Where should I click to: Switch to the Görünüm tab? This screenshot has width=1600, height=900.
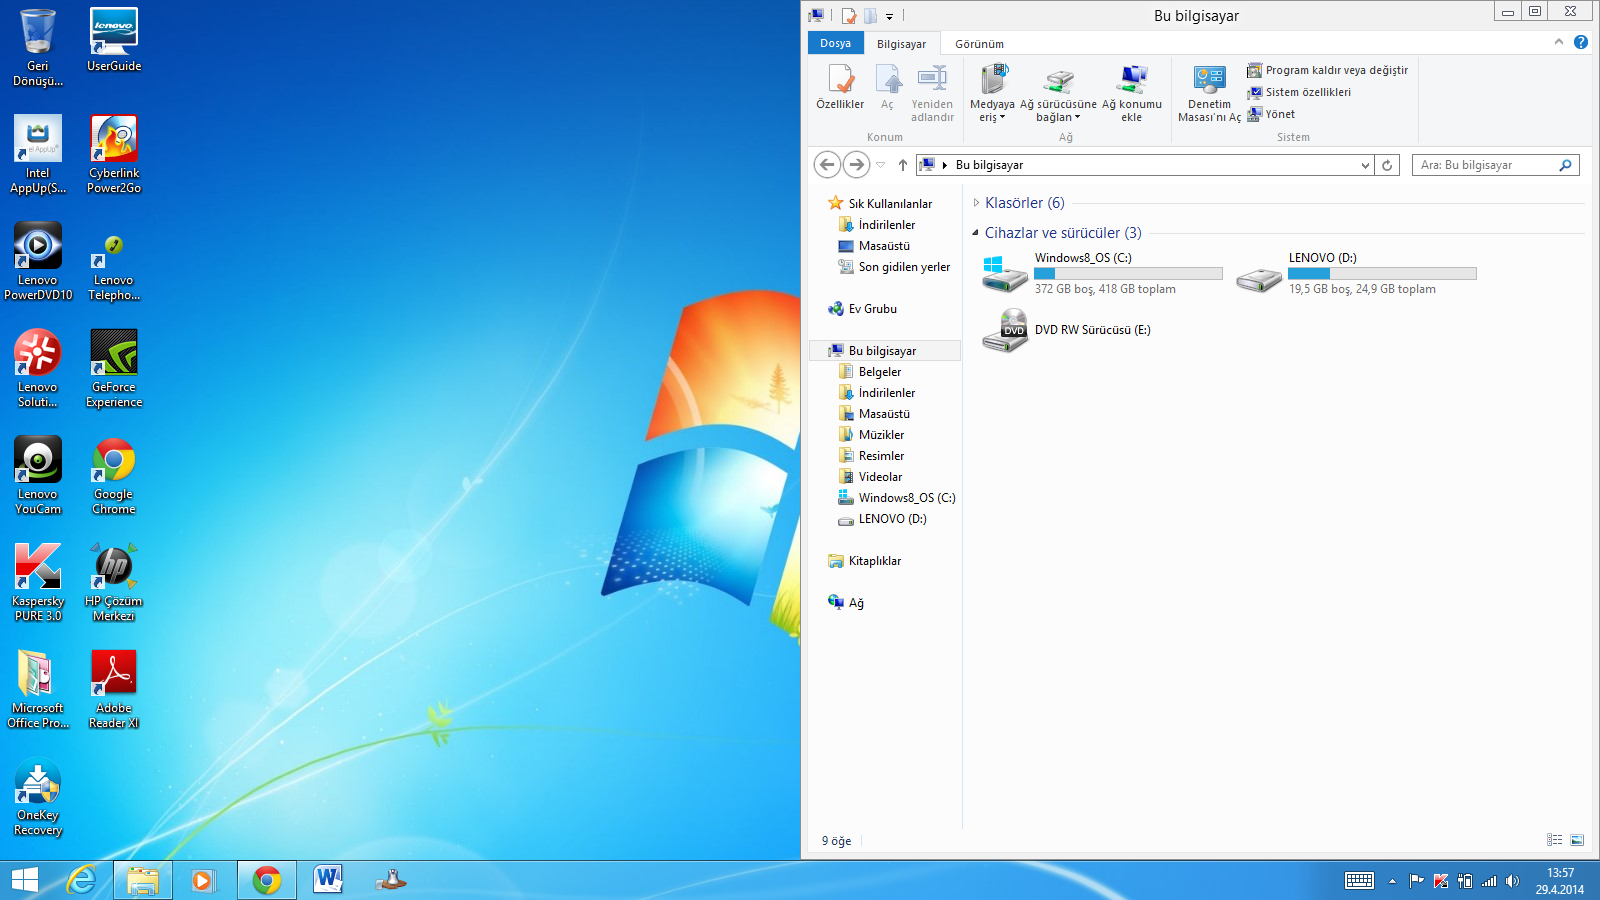click(979, 44)
